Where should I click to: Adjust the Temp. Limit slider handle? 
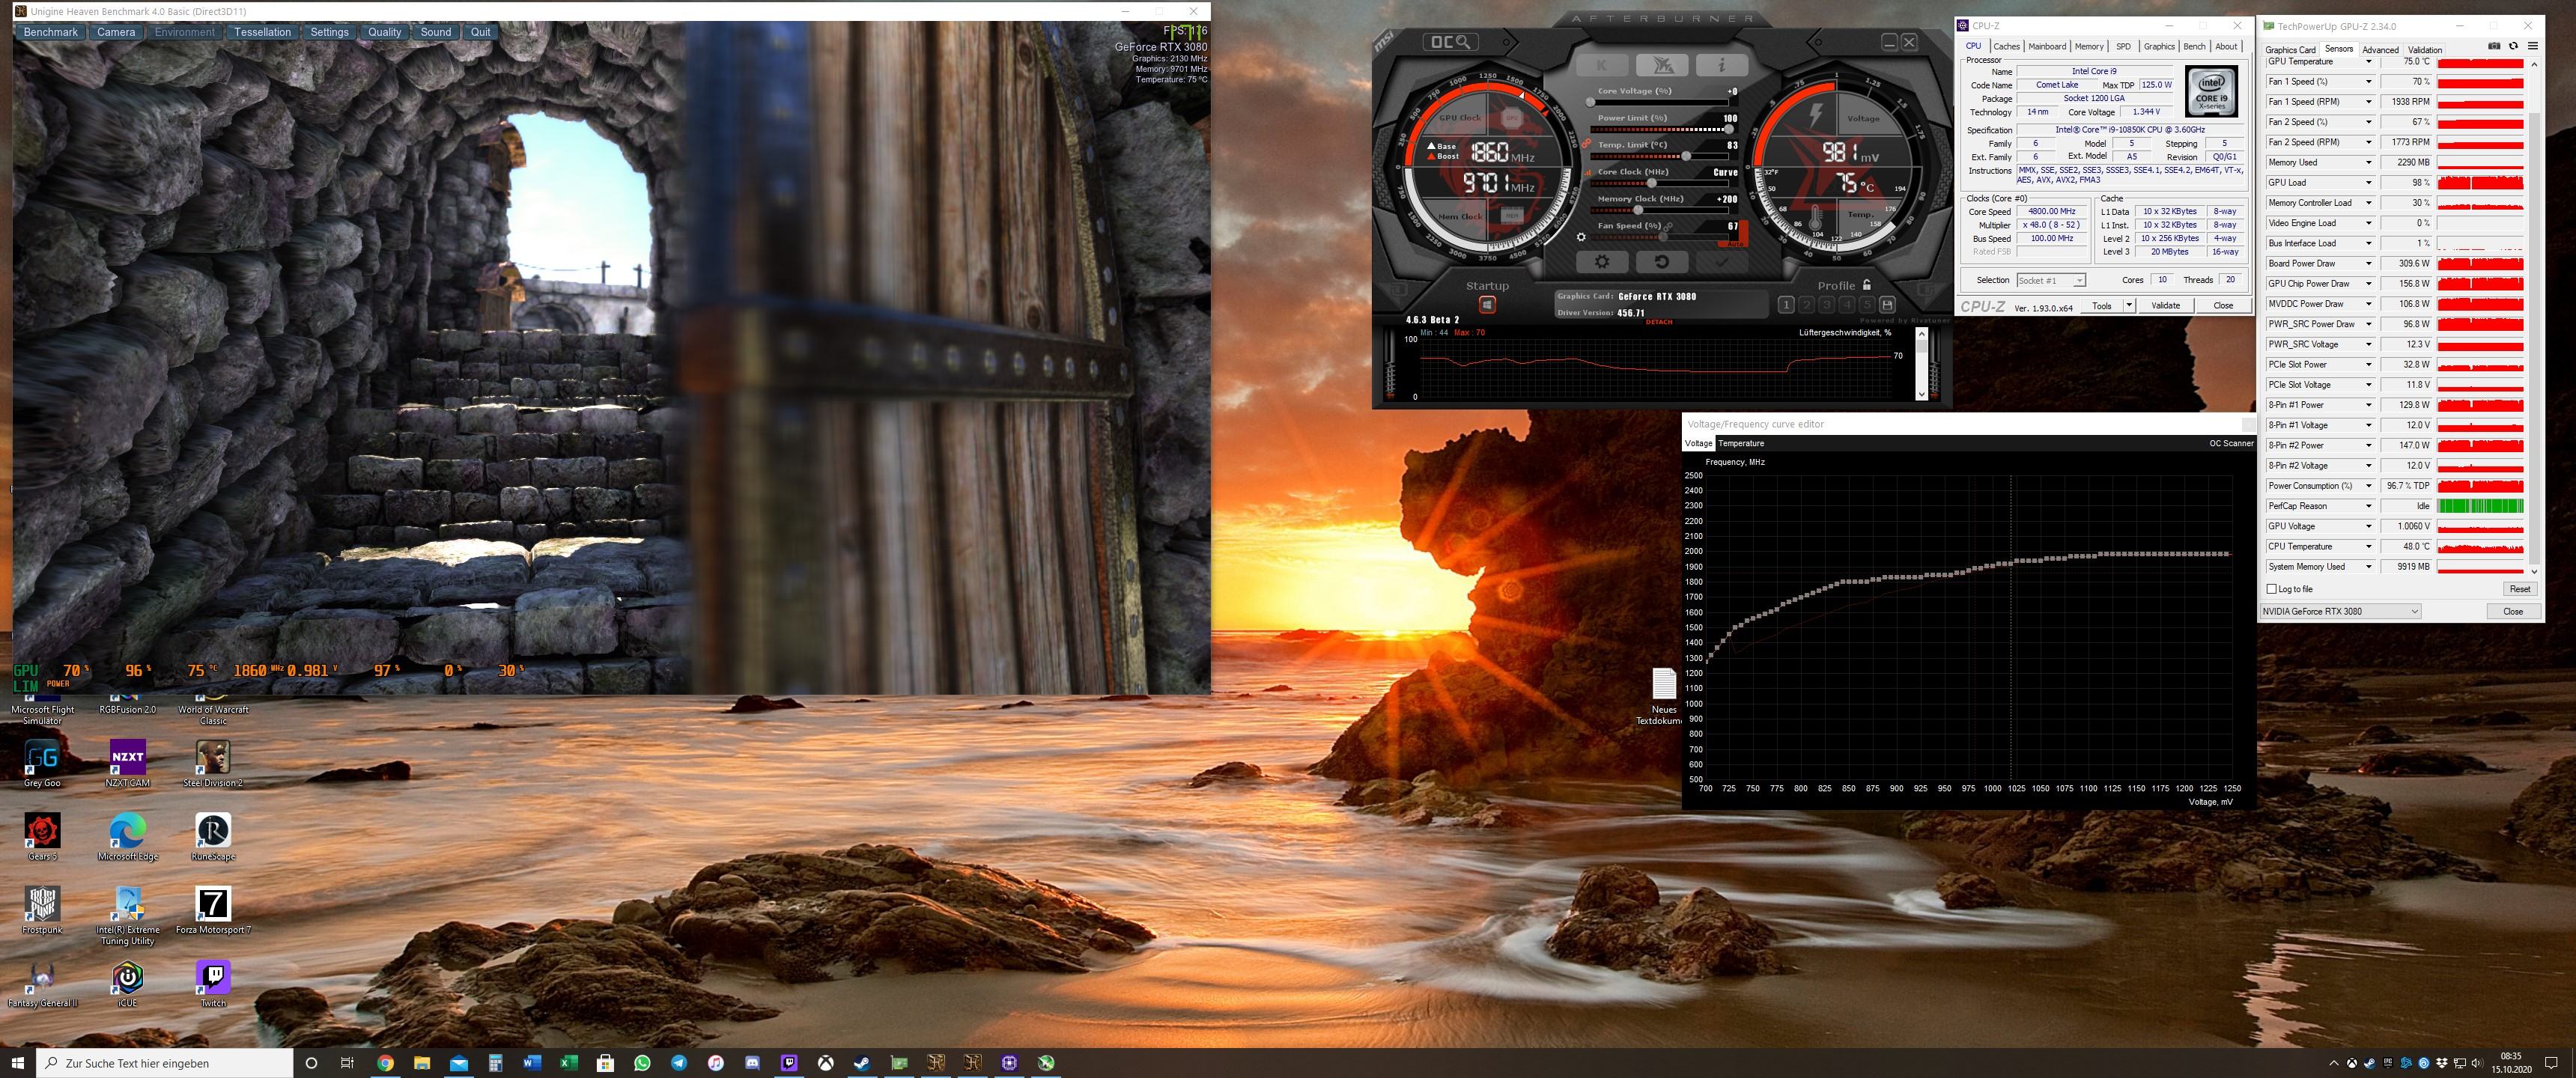tap(1686, 156)
